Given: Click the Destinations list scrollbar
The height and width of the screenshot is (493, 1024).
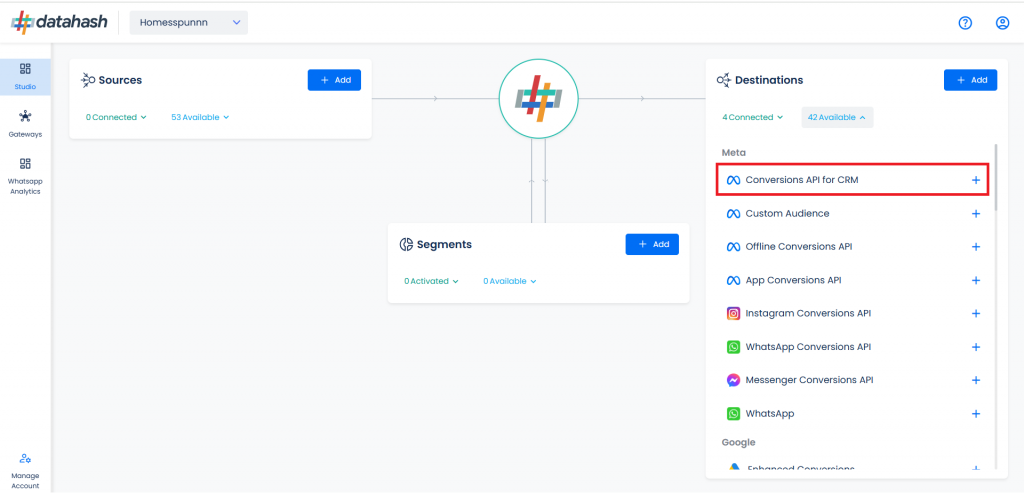Looking at the screenshot, I should [x=995, y=177].
